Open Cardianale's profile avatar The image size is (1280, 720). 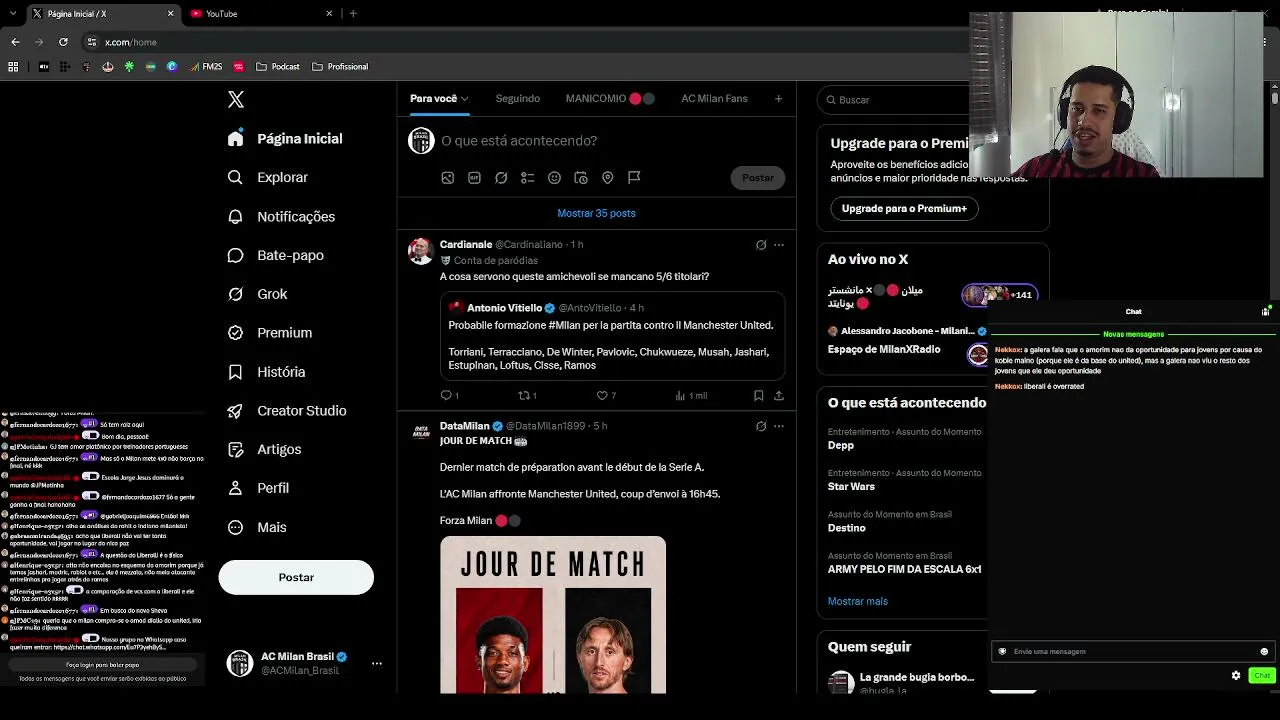click(x=421, y=251)
